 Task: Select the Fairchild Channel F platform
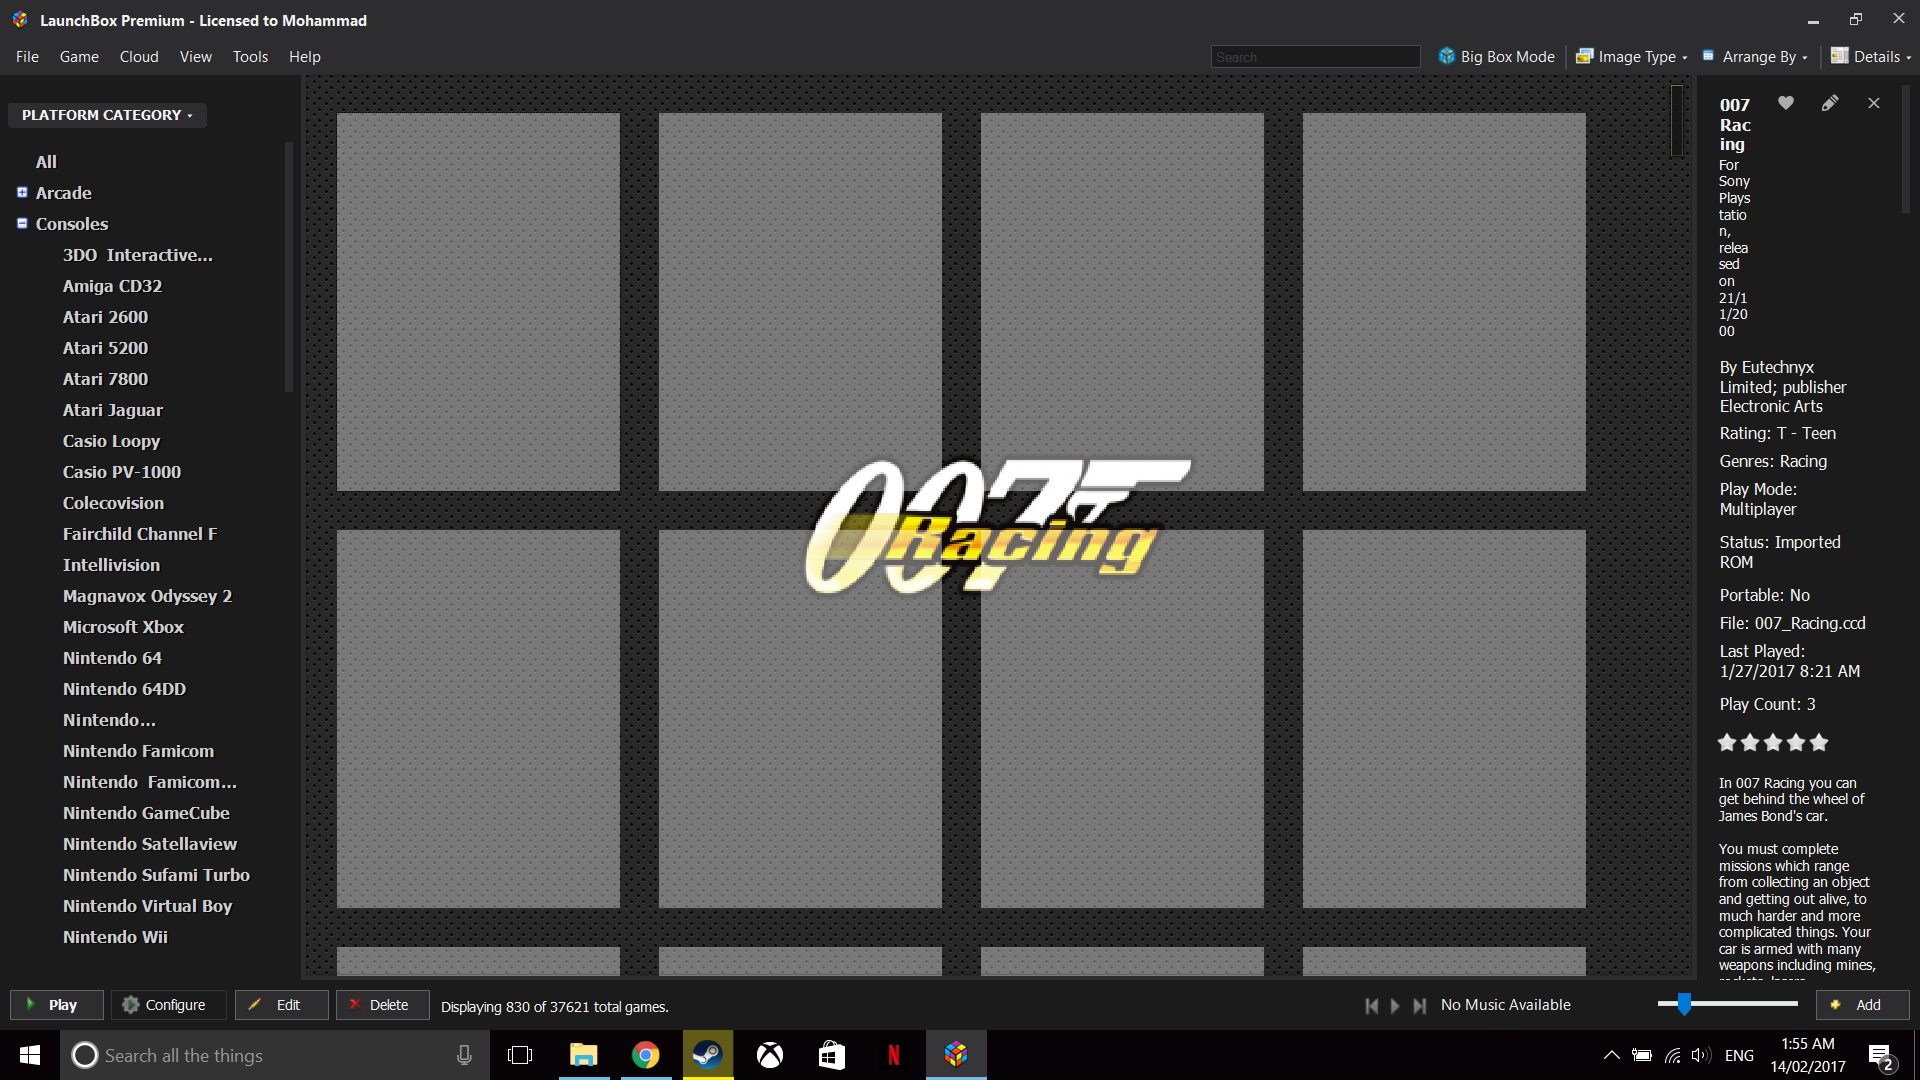point(140,534)
